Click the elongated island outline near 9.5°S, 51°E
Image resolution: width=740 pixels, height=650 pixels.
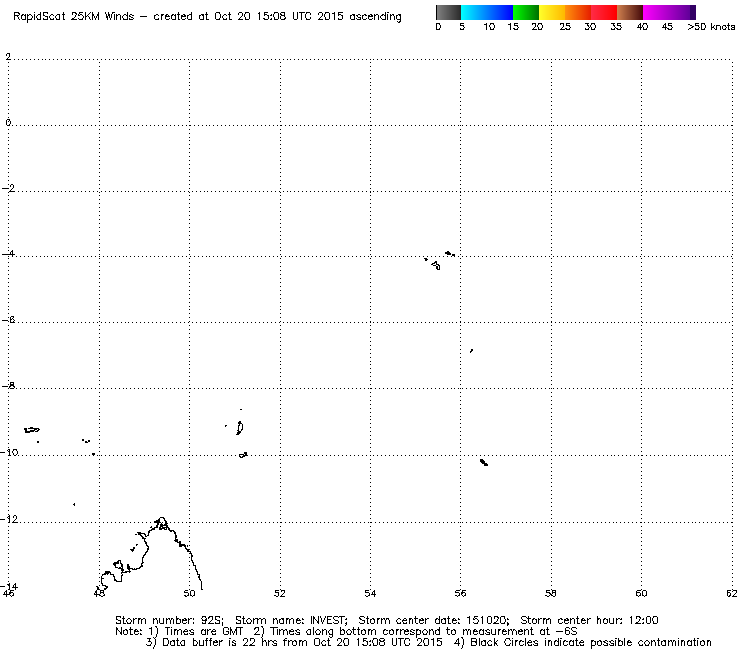tap(240, 428)
